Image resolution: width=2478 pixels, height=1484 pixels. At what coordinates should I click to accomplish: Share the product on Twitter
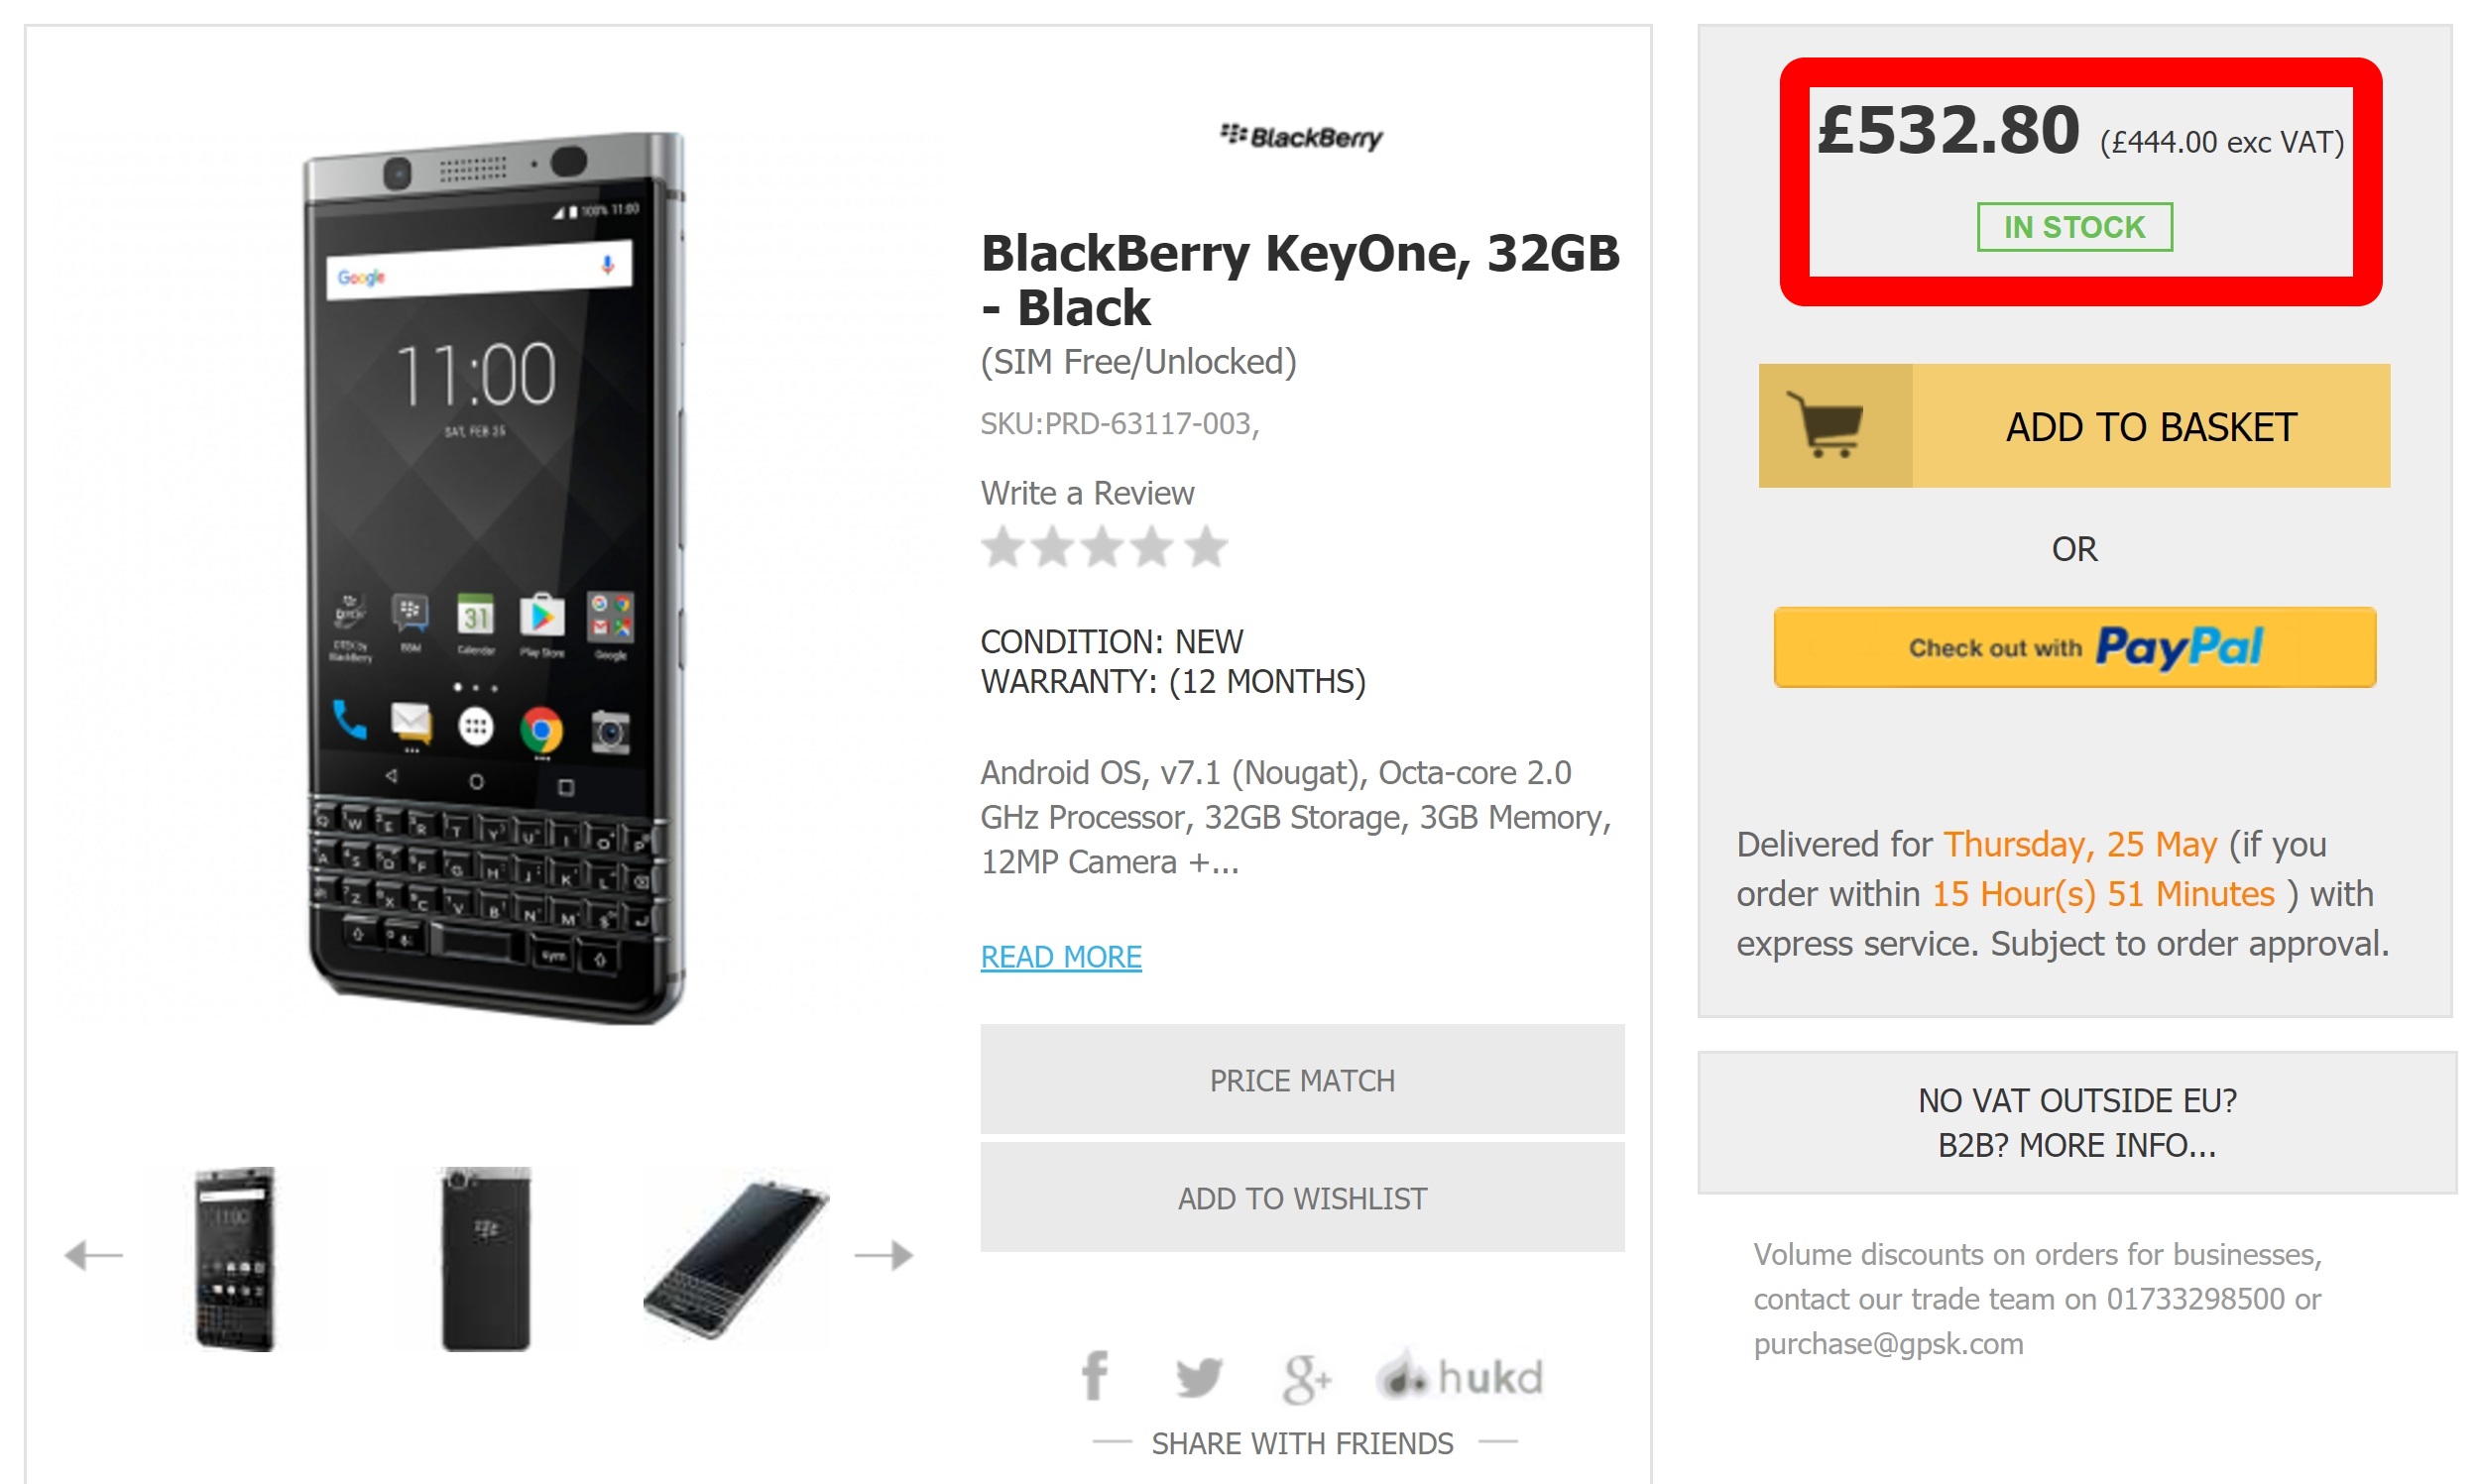[1198, 1377]
